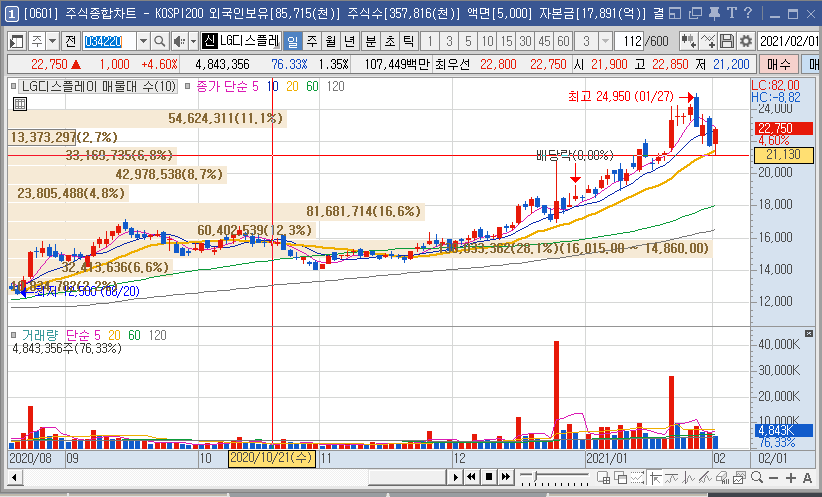
Task: Open the 주 market type dropdown arrow
Action: [52, 41]
